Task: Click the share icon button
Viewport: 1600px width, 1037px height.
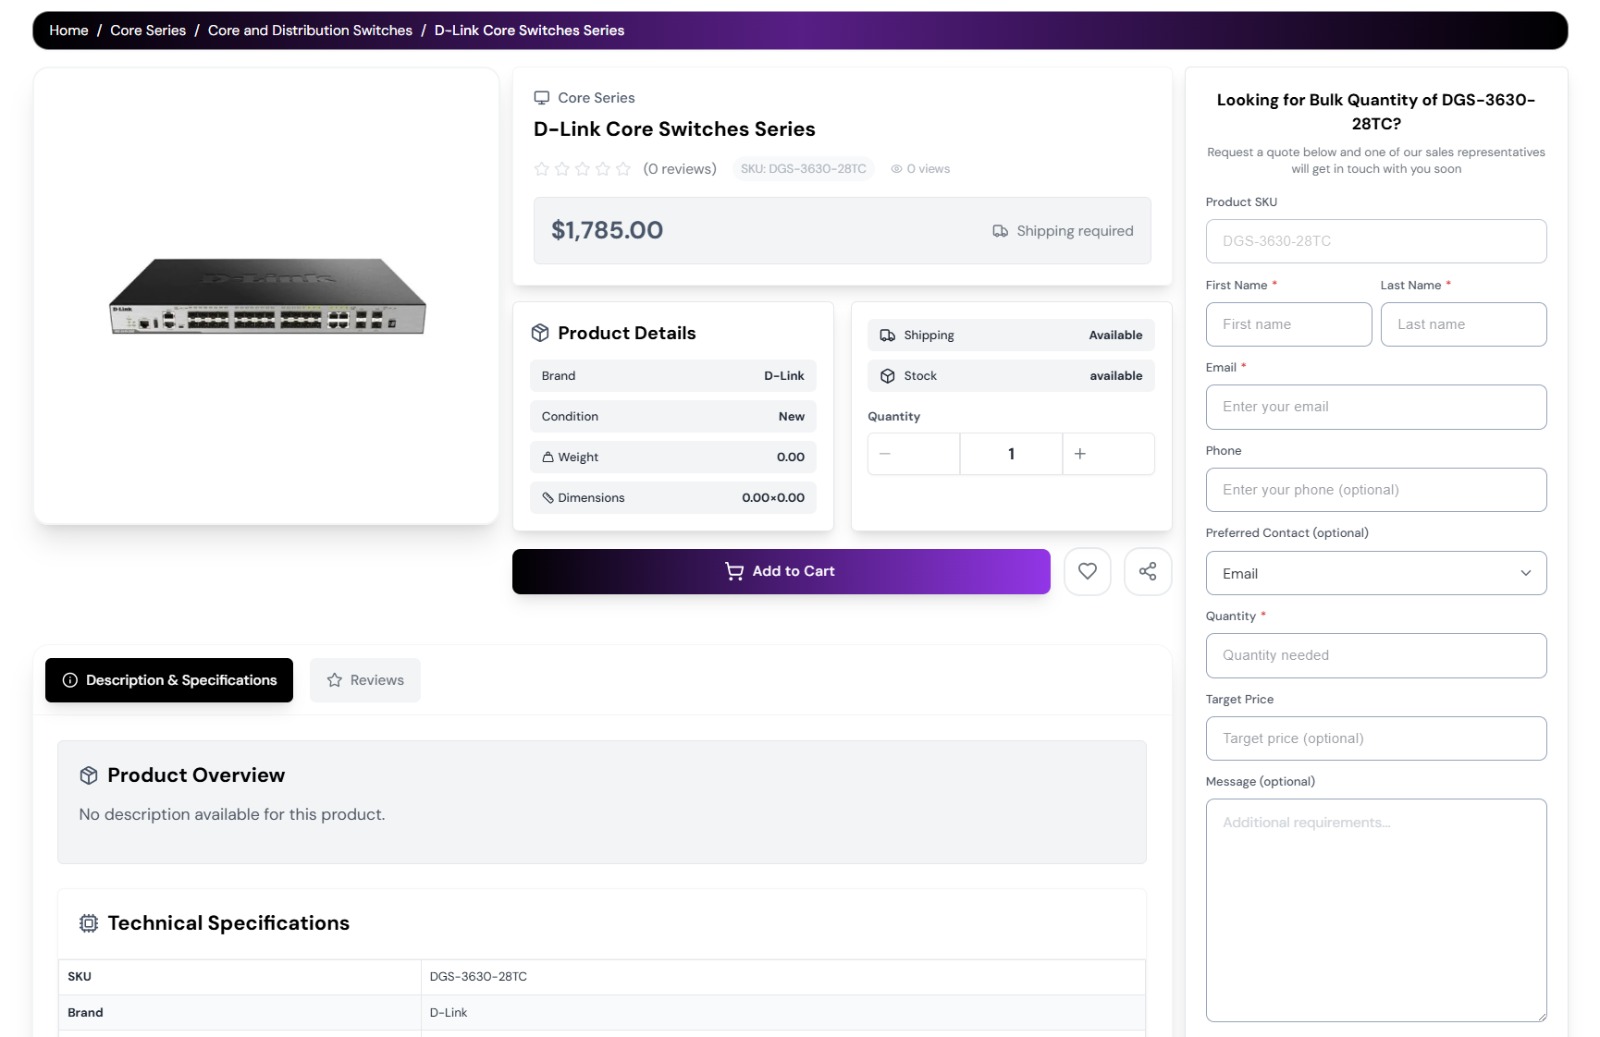Action: [x=1147, y=571]
